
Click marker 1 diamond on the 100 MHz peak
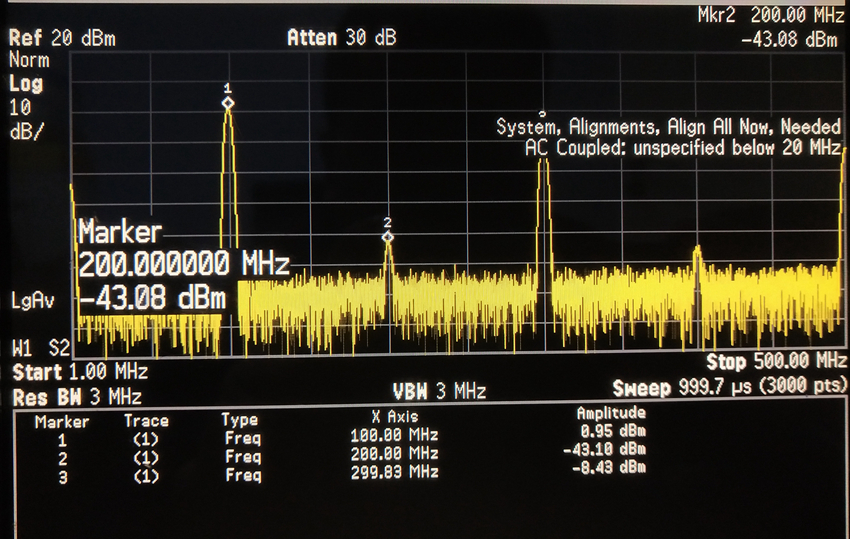point(228,103)
